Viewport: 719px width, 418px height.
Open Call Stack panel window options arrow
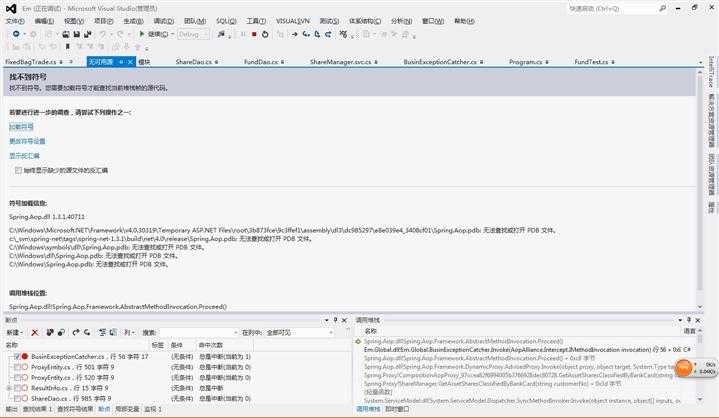point(680,320)
